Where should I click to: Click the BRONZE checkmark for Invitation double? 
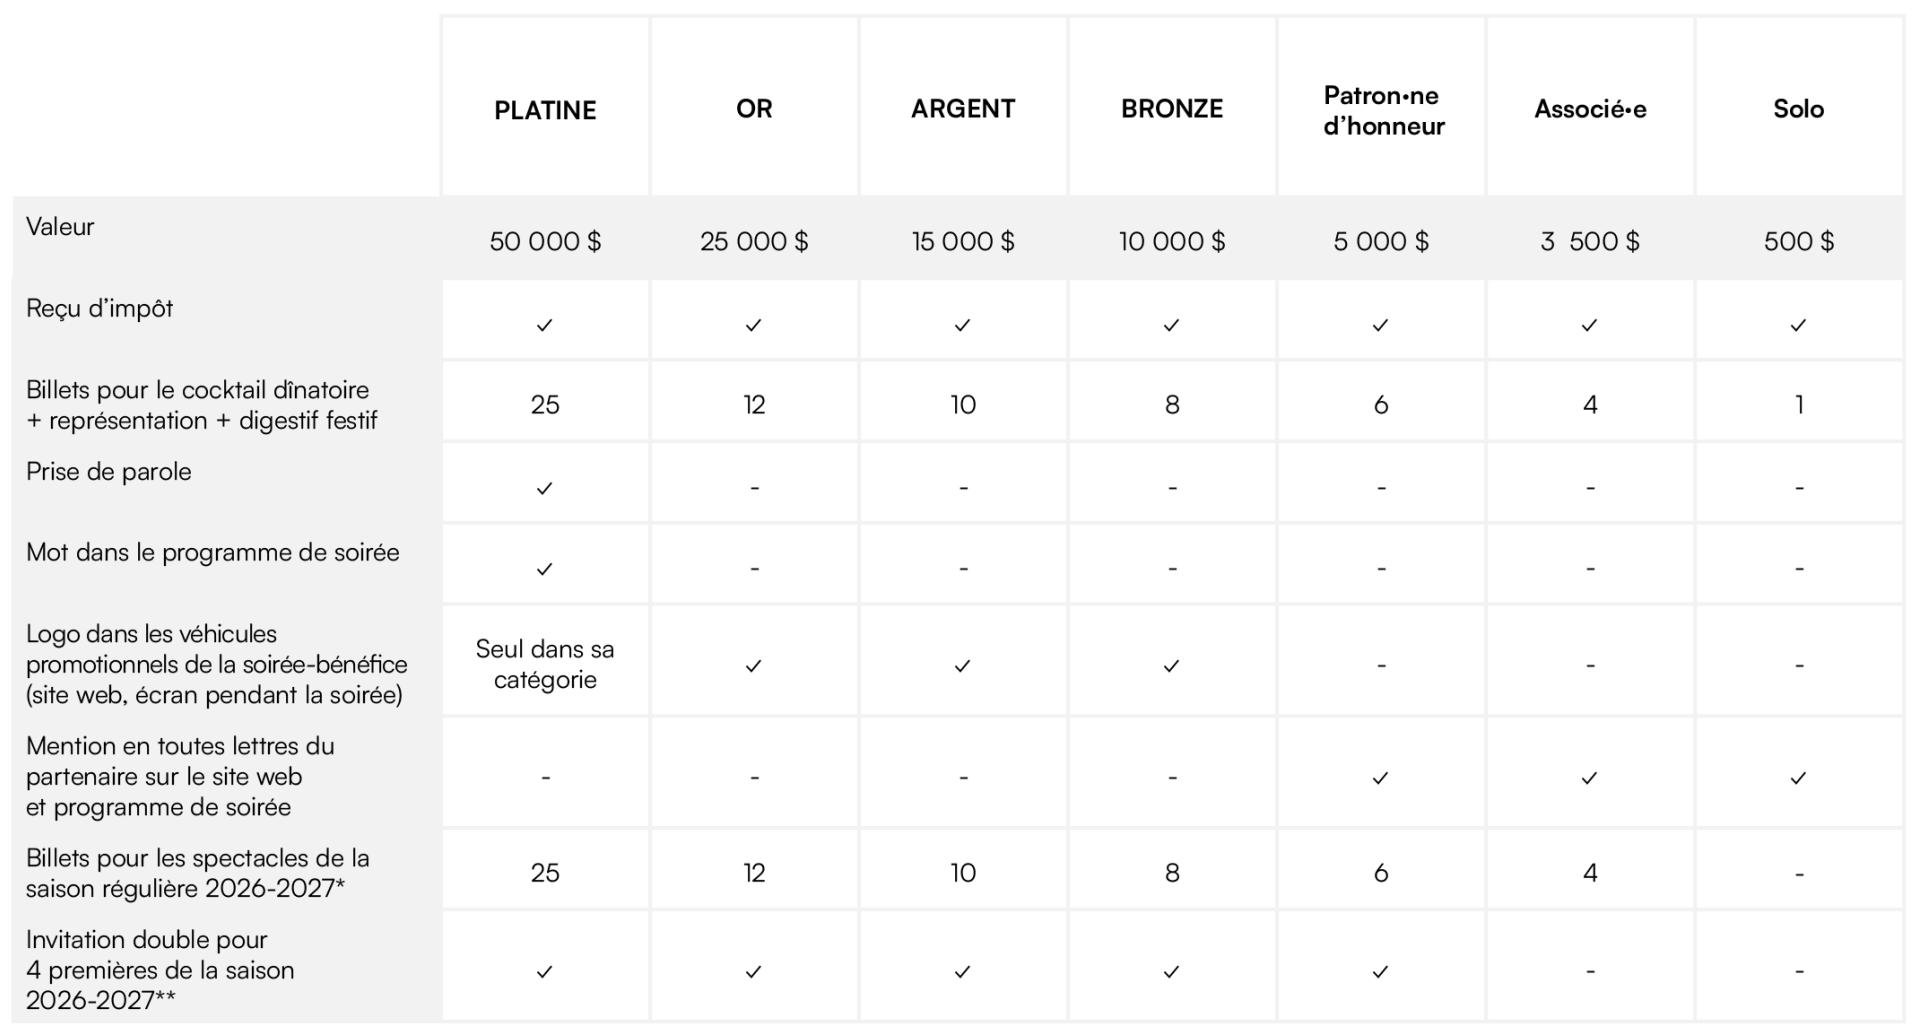1171,972
